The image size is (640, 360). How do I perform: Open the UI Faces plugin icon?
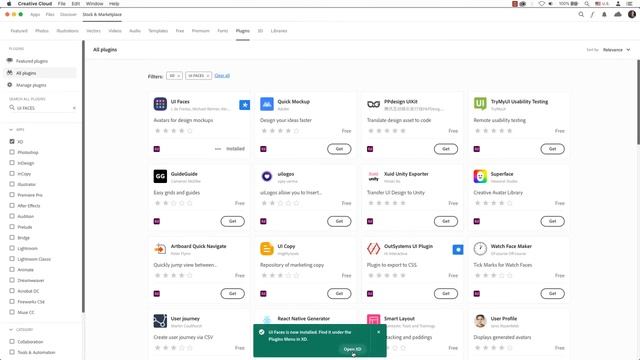(x=160, y=104)
